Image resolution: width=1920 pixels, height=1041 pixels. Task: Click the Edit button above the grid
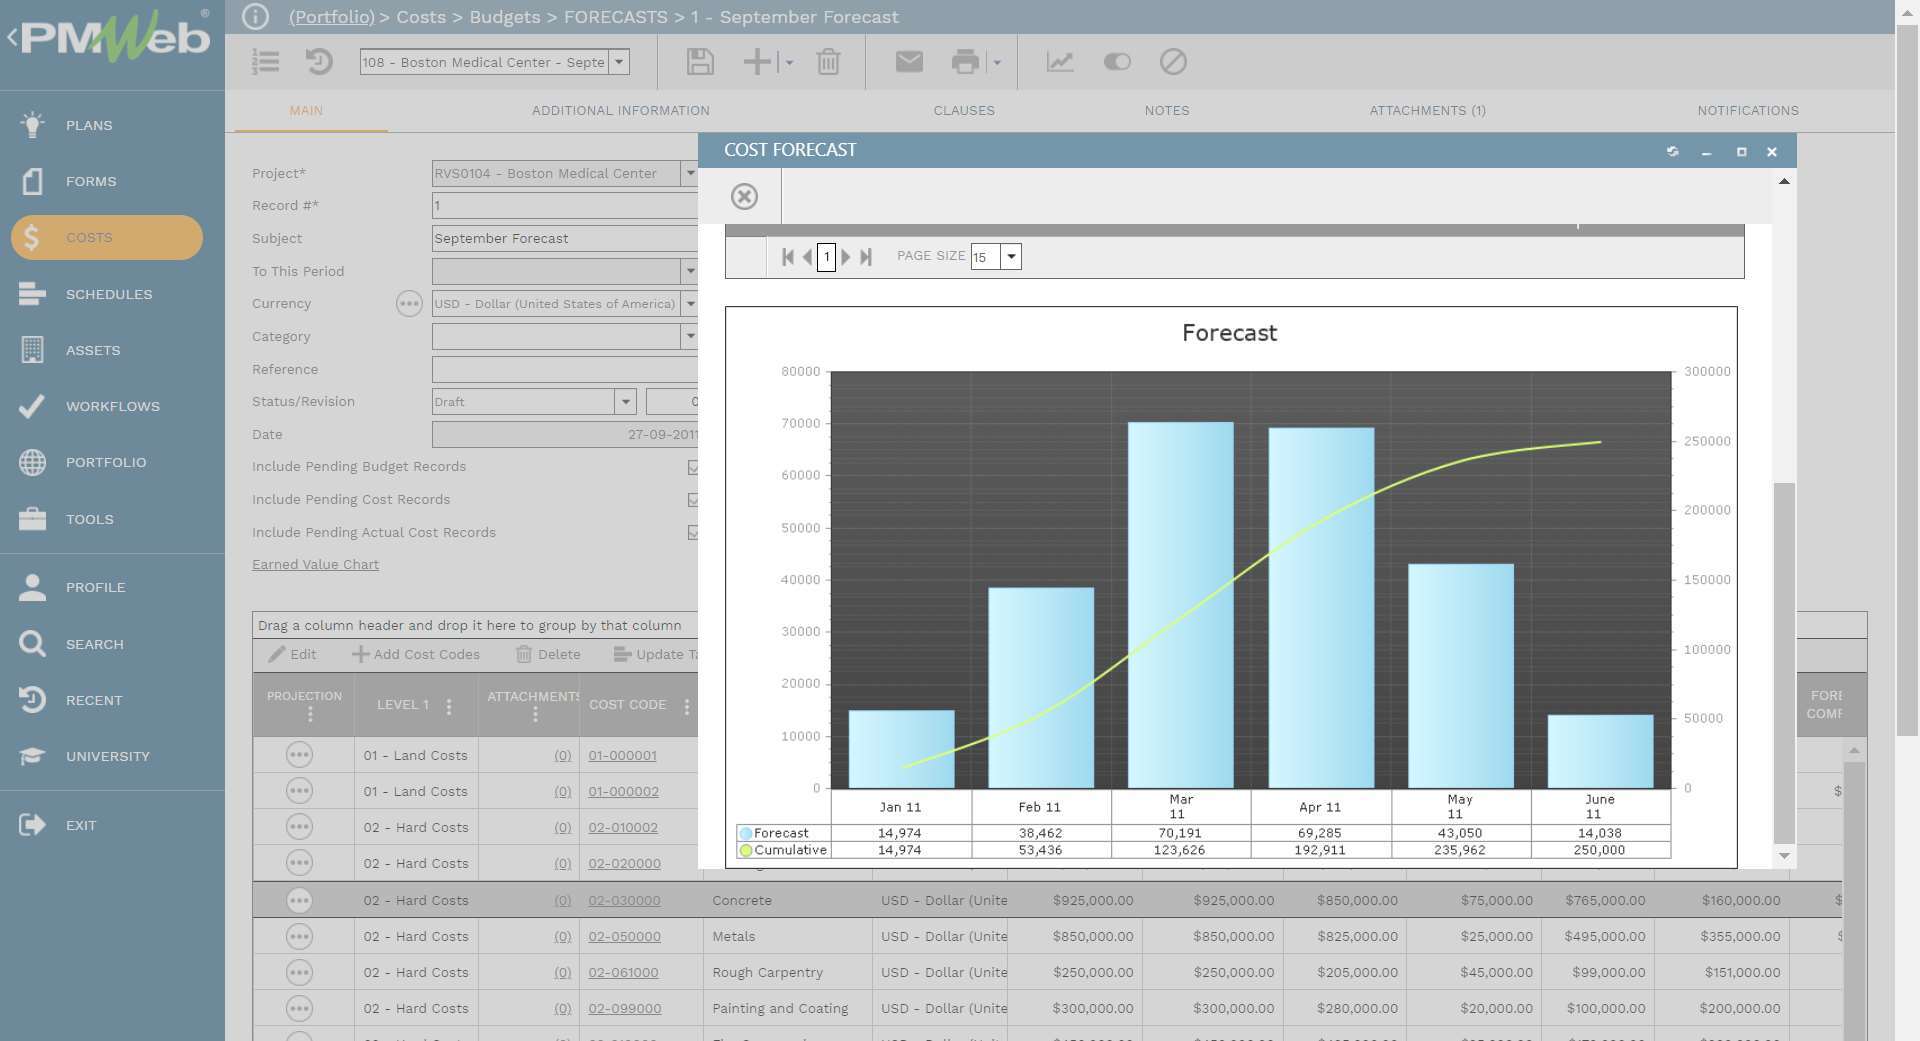pos(292,655)
